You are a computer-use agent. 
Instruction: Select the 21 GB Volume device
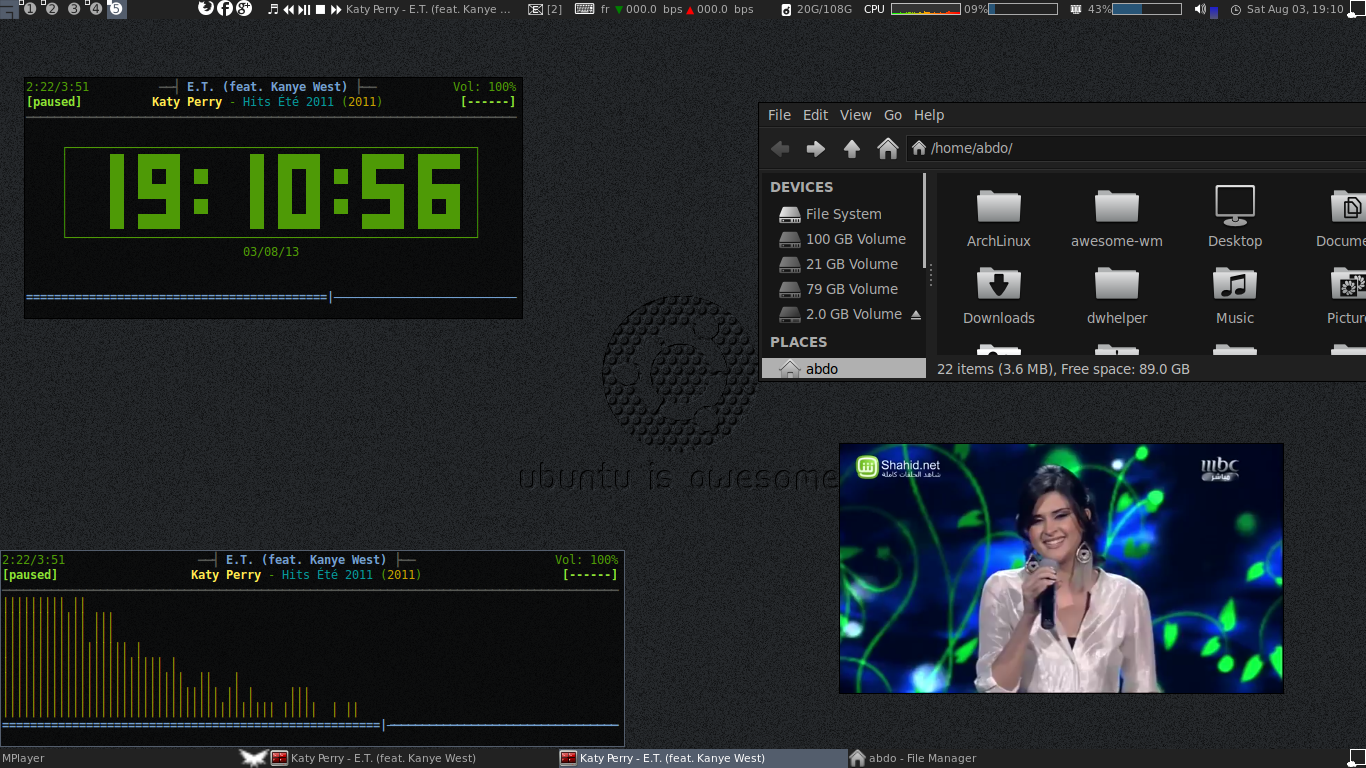point(842,264)
